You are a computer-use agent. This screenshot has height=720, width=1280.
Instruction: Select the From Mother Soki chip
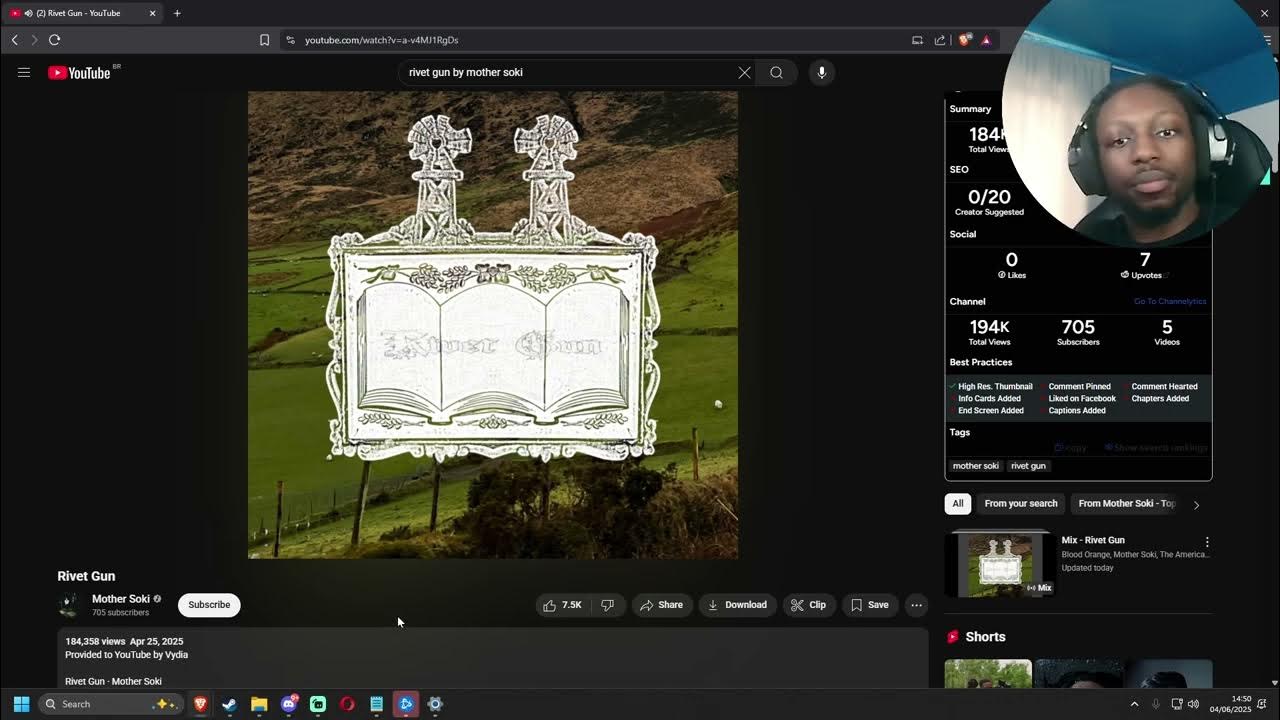tap(1126, 504)
